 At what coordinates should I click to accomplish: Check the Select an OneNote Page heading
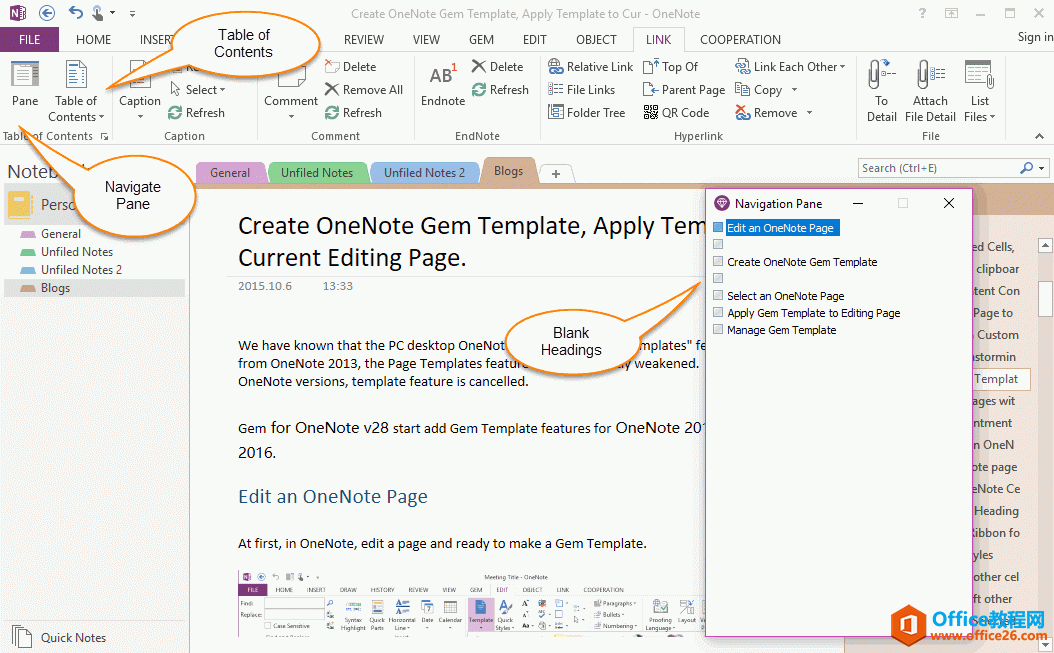click(718, 295)
